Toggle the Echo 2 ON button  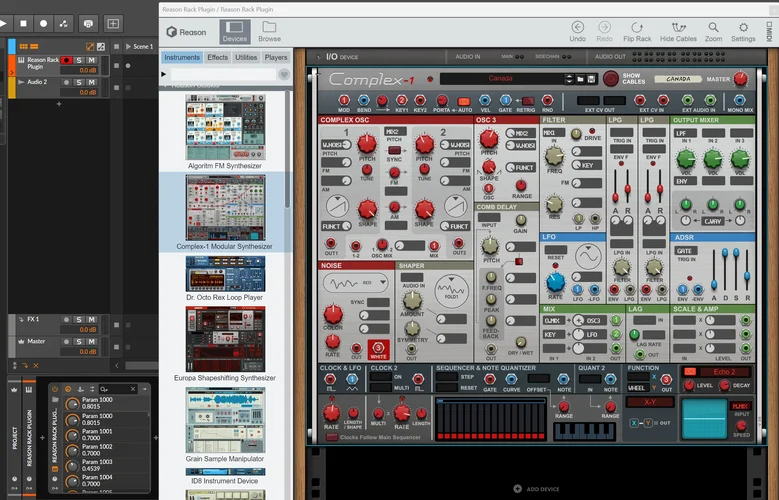(690, 372)
